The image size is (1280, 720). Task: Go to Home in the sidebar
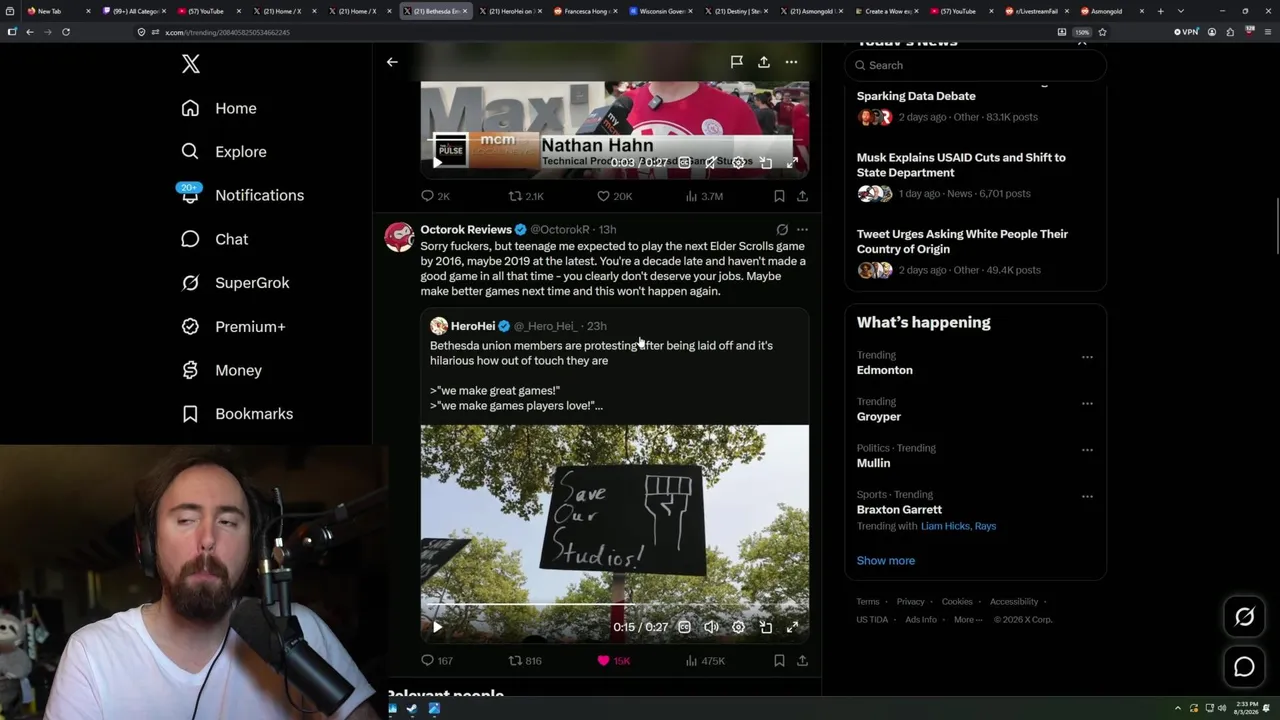click(219, 108)
